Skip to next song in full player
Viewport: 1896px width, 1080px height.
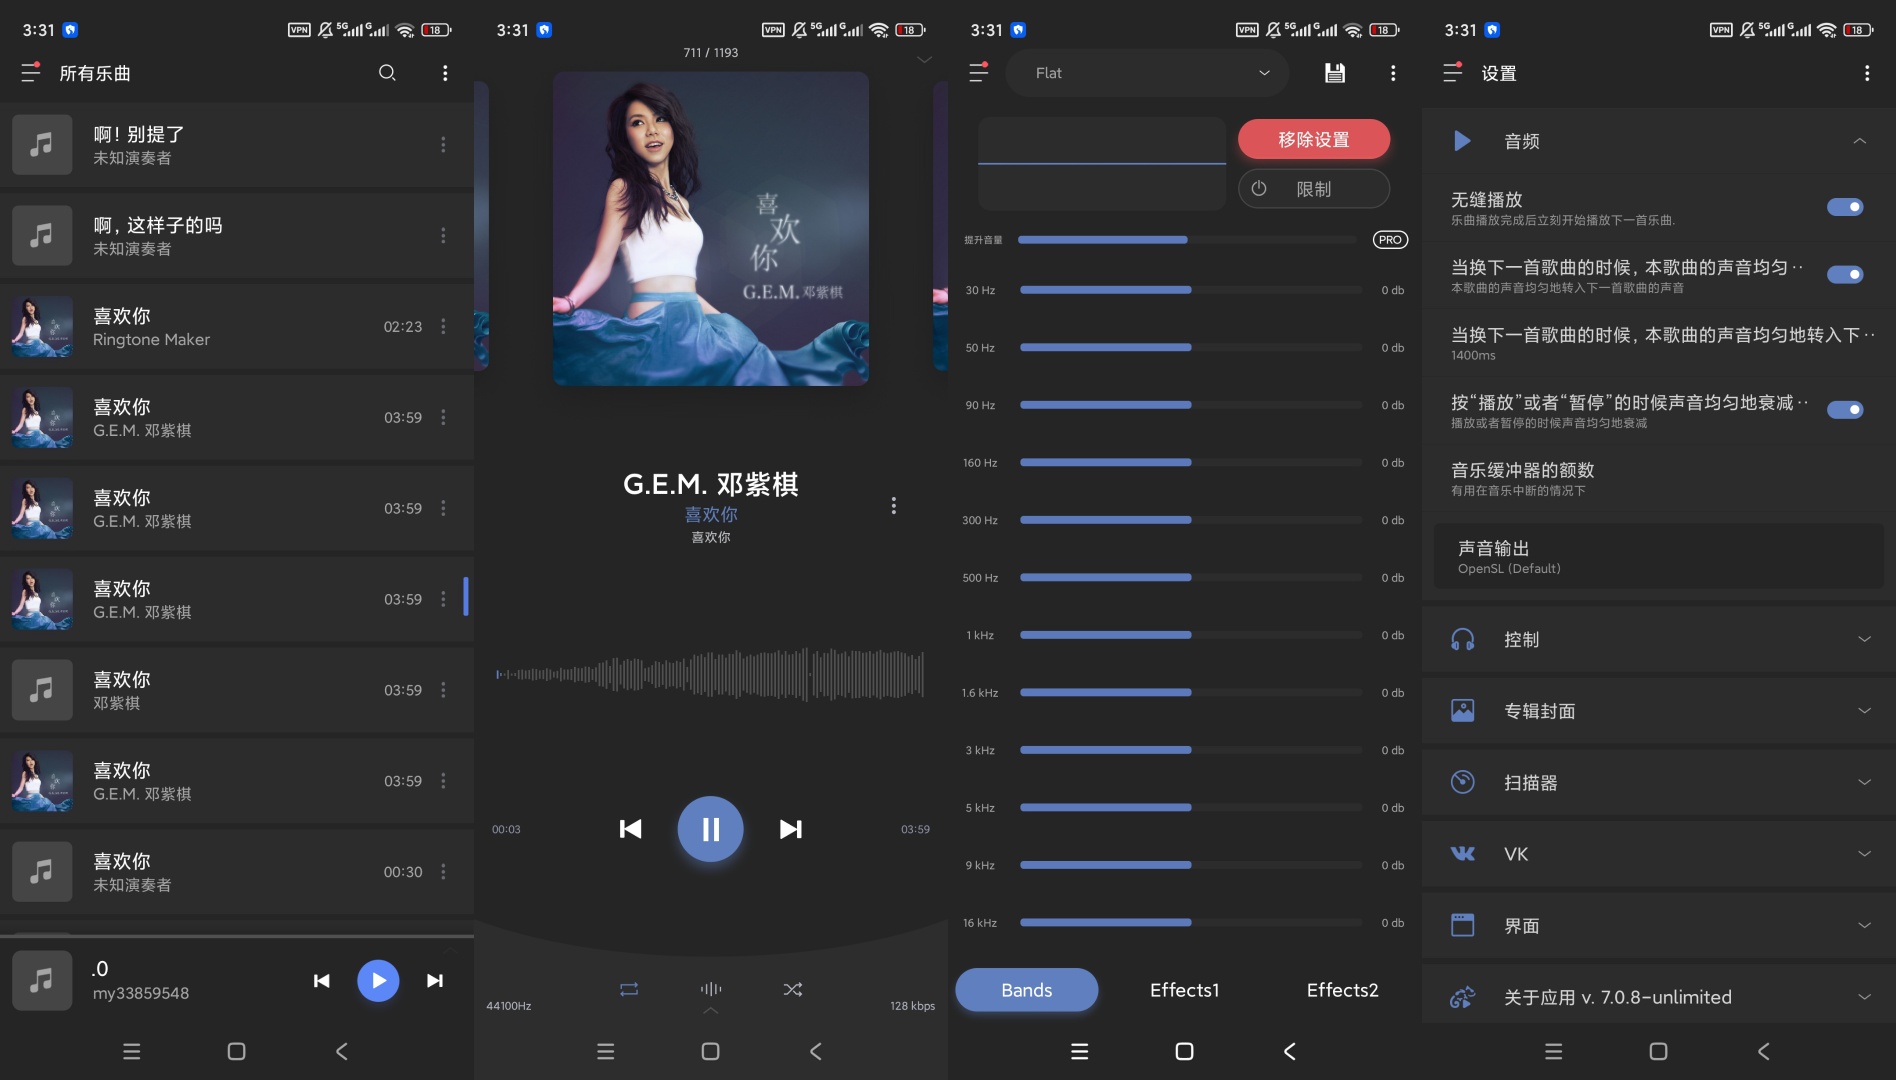pyautogui.click(x=790, y=829)
